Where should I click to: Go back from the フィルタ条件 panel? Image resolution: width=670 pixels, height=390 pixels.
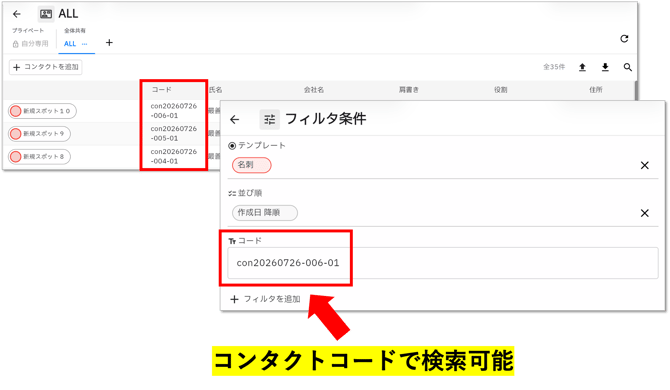tap(235, 120)
